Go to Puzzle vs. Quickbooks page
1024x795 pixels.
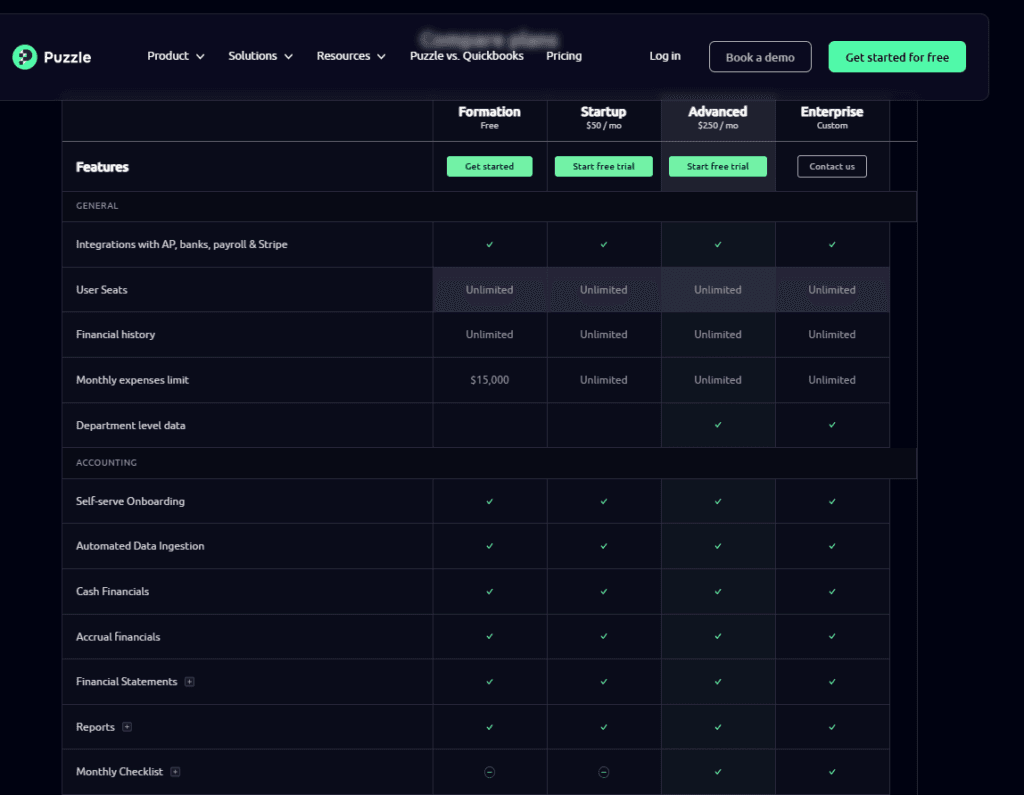click(x=466, y=56)
